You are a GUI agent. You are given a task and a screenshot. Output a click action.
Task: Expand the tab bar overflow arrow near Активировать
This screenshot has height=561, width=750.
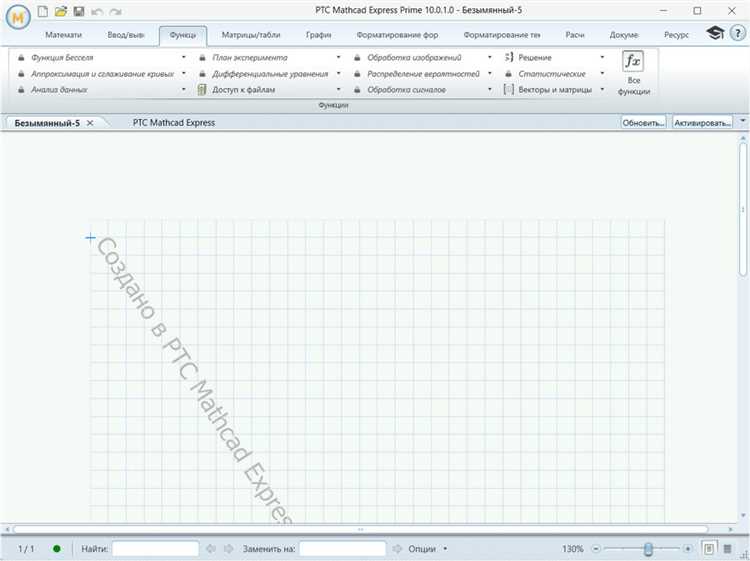743,121
